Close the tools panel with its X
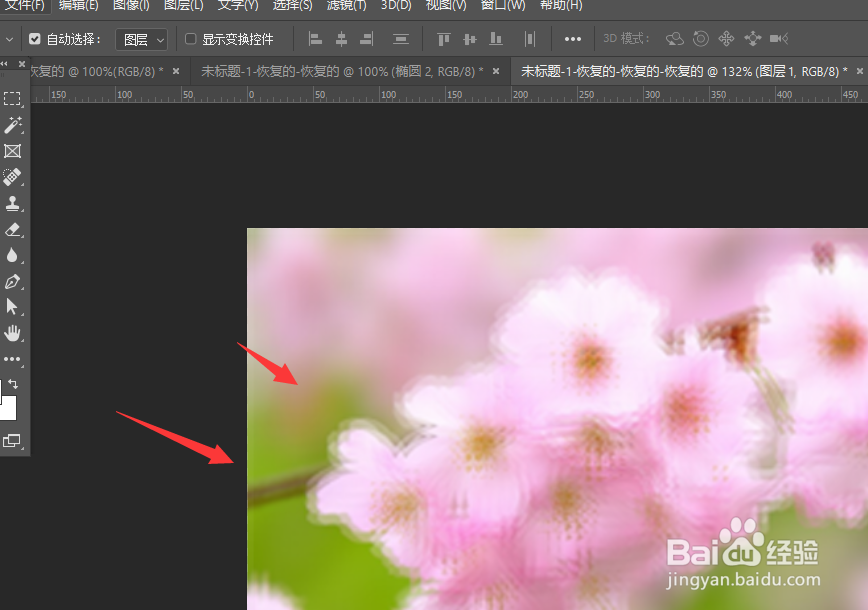This screenshot has width=868, height=610. [22, 64]
